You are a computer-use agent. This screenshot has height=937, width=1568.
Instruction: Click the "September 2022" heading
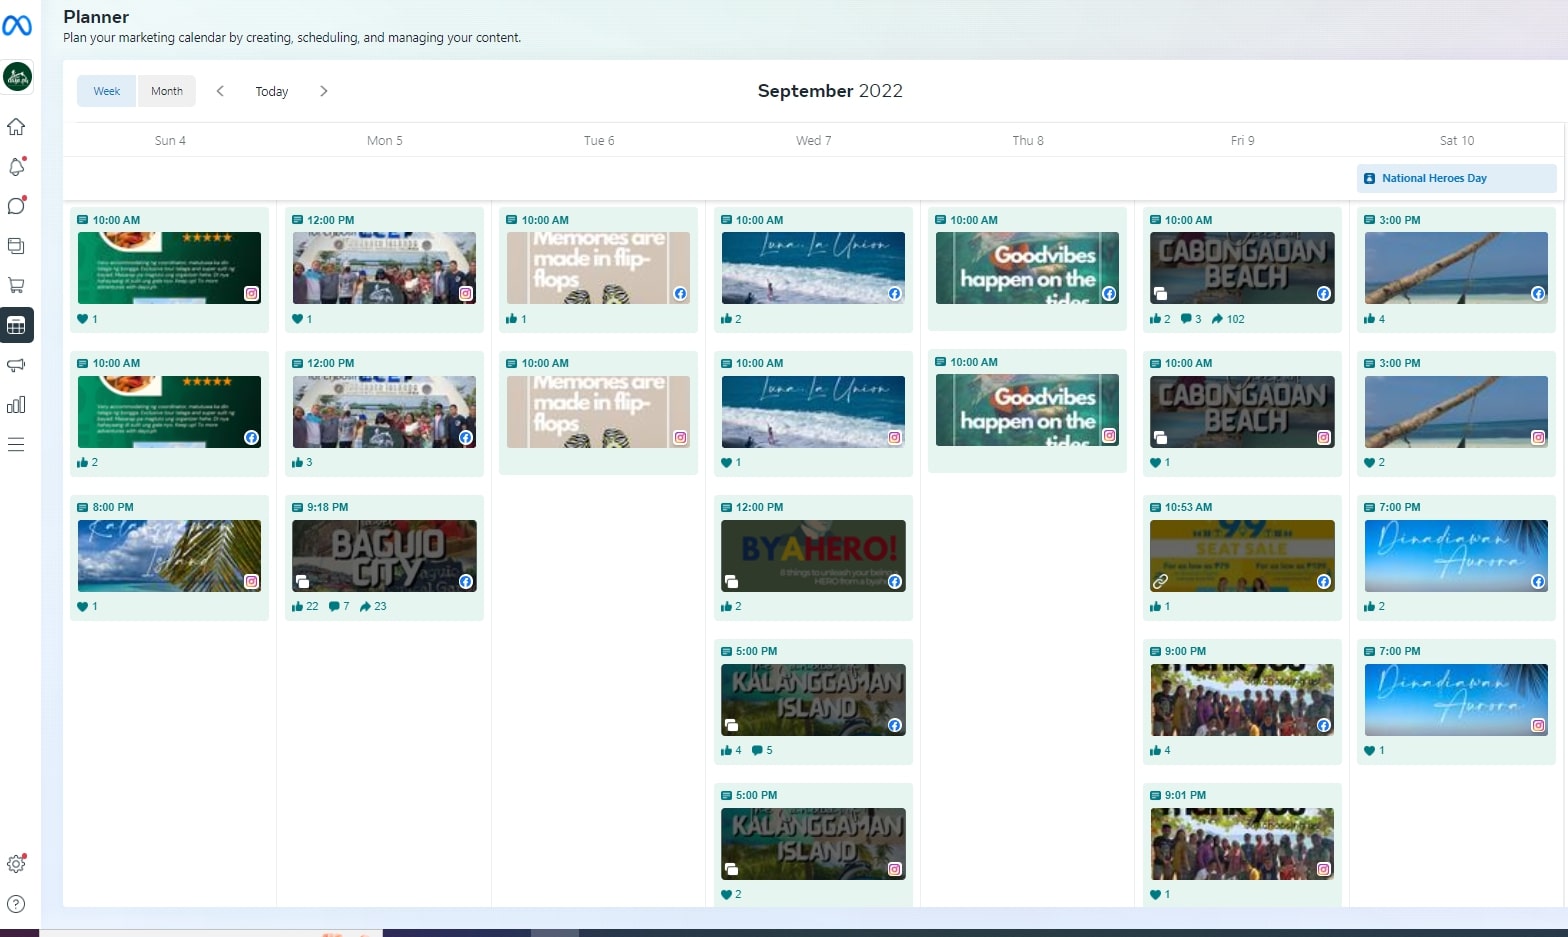(830, 91)
